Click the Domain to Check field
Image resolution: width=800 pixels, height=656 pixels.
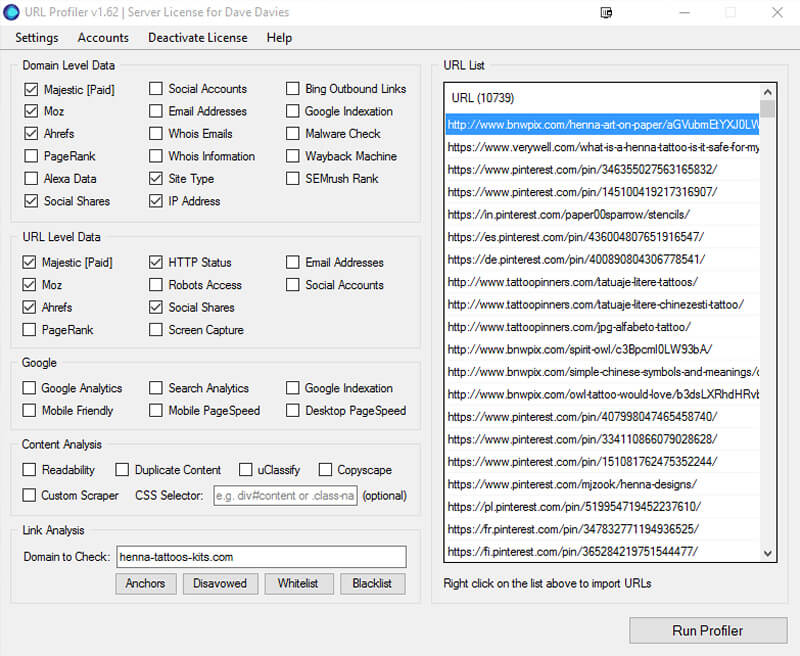point(261,557)
